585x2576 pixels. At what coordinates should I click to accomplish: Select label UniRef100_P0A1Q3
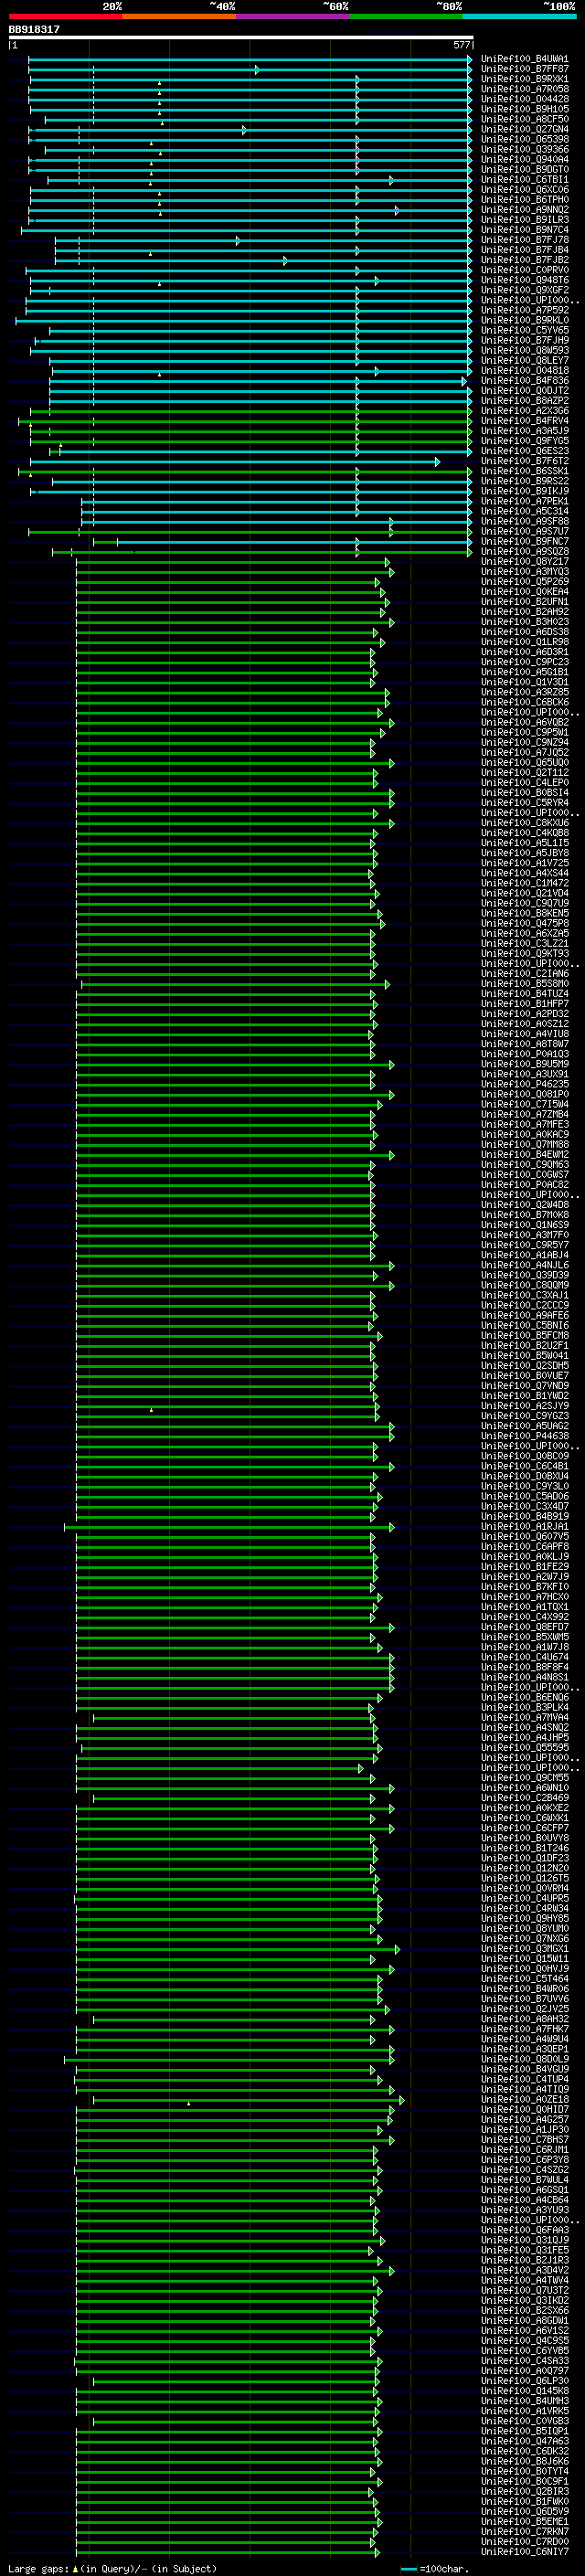(x=525, y=1054)
